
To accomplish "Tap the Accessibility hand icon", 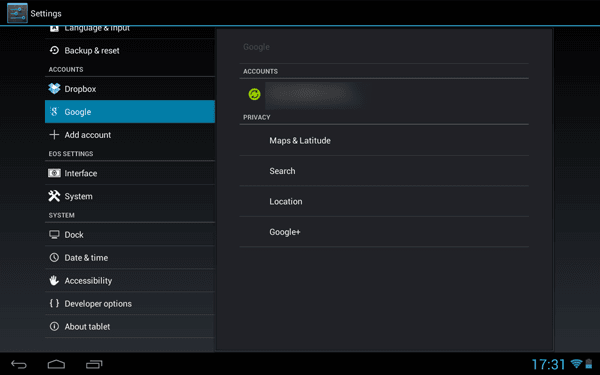I will click(54, 280).
